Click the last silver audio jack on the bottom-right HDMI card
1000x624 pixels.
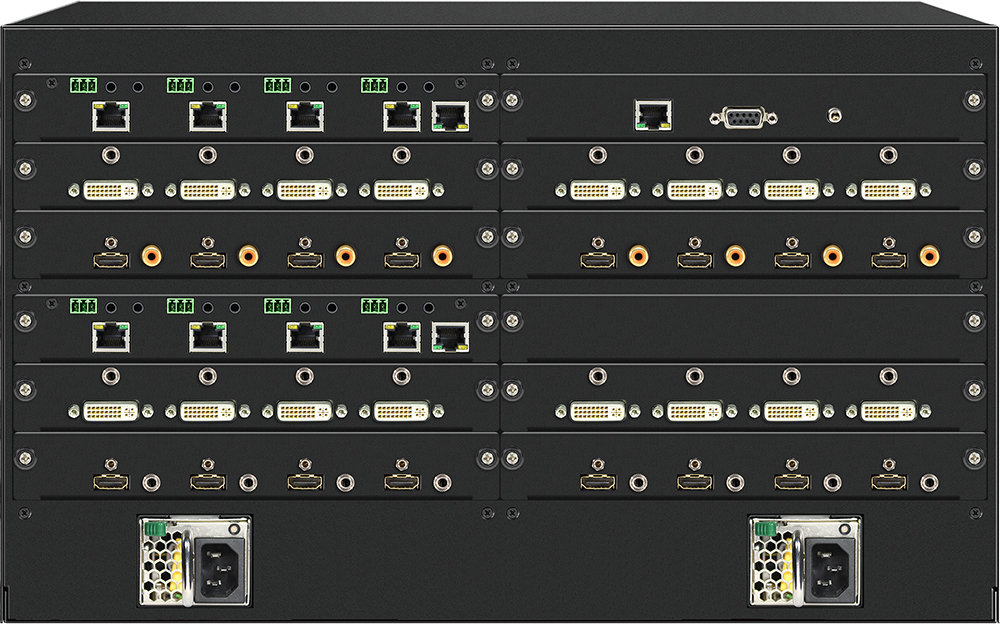(x=929, y=483)
